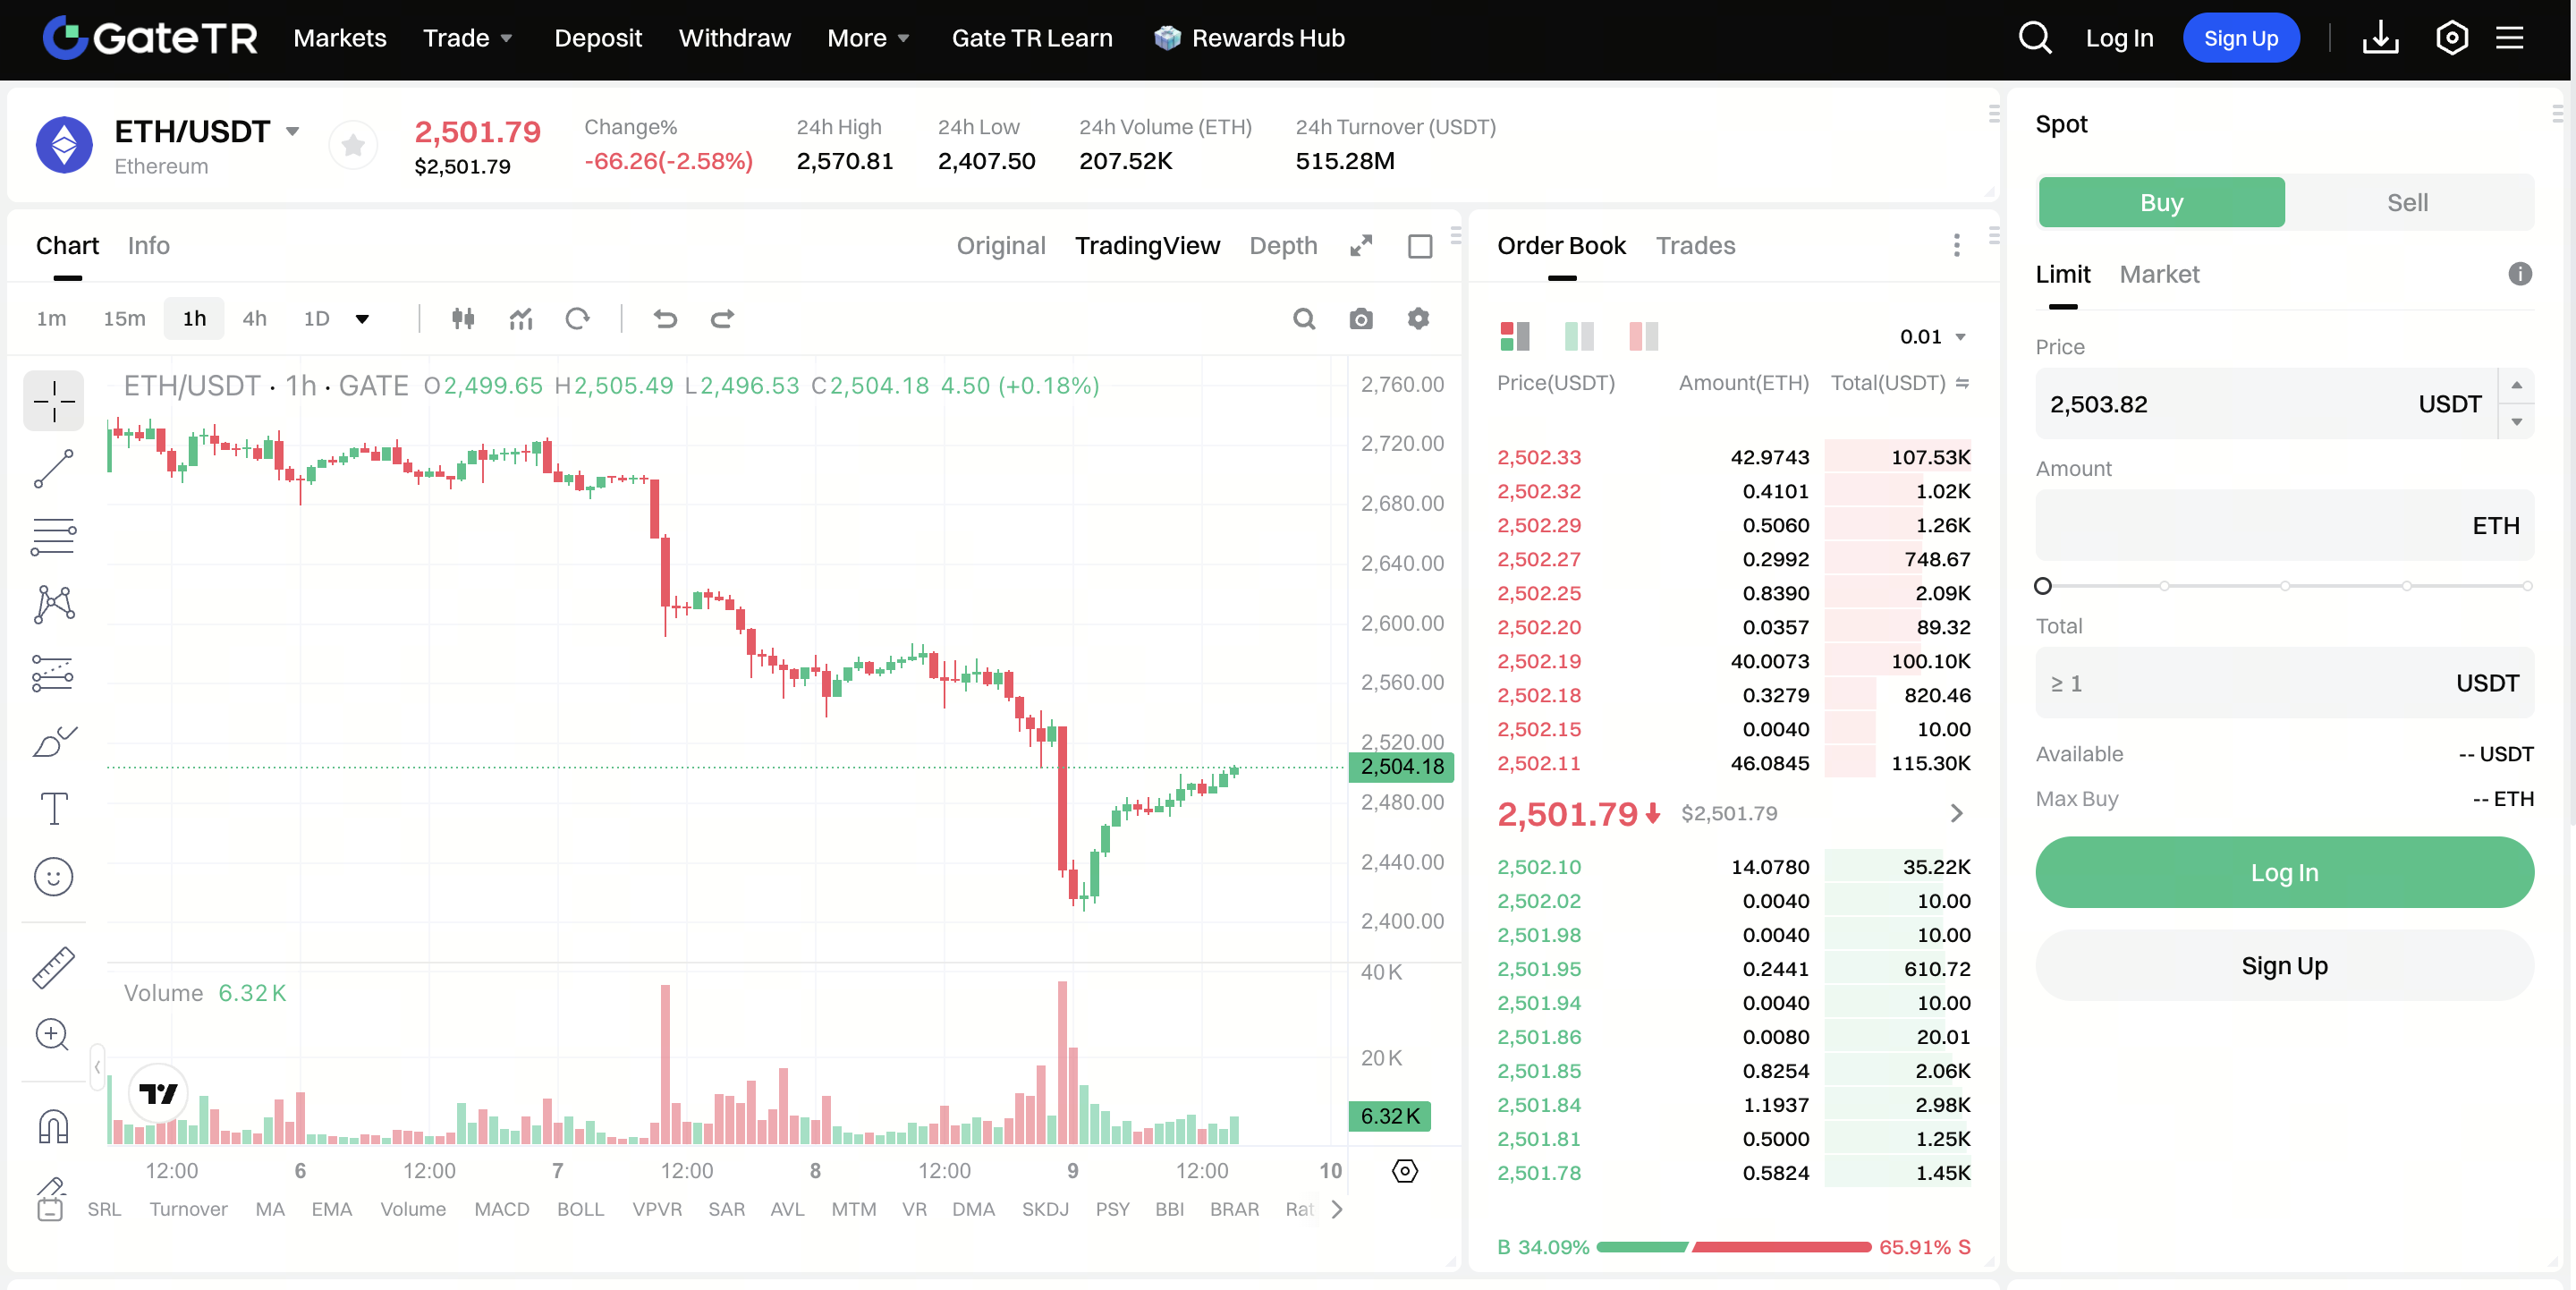Open the Fibonacci retracement tool
Viewport: 2576px width, 1290px height.
(x=54, y=537)
